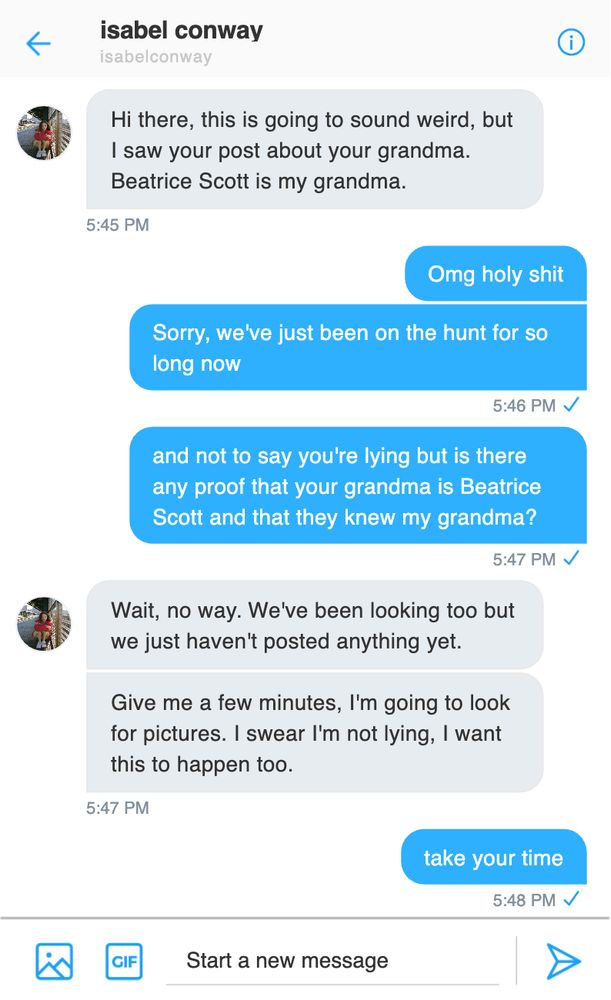Select the "any proof" question message bubble
Image resolution: width=611 pixels, height=1000 pixels.
[x=357, y=486]
